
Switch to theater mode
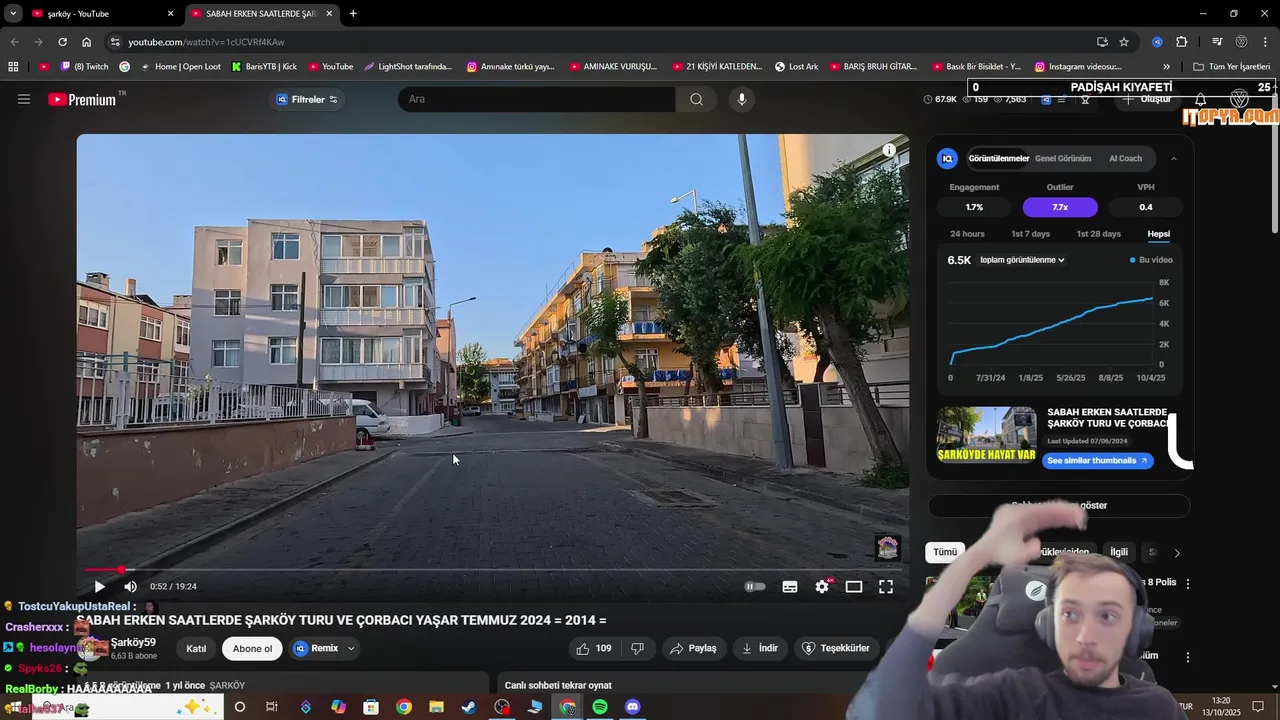(854, 587)
